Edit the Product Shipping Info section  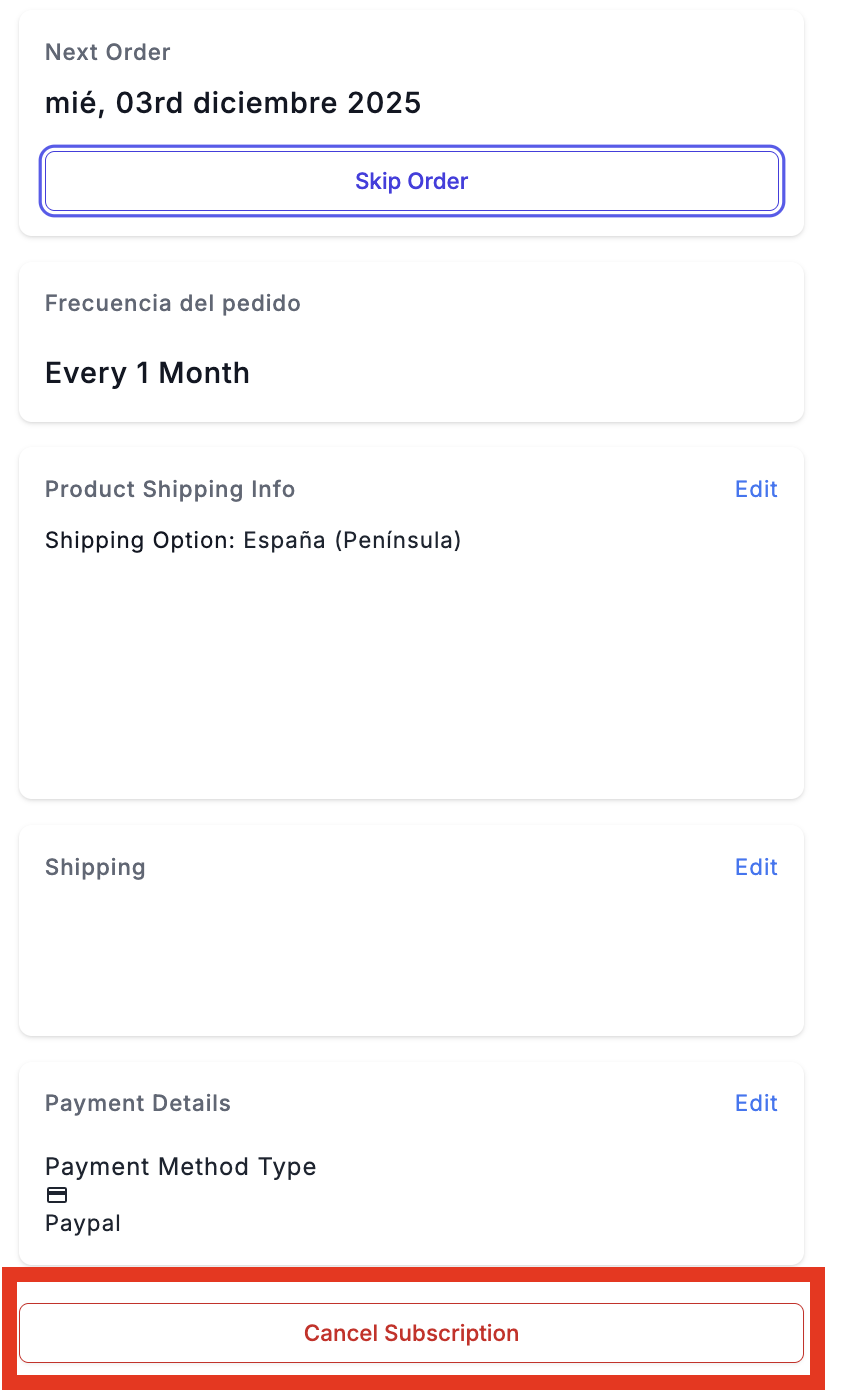click(756, 489)
